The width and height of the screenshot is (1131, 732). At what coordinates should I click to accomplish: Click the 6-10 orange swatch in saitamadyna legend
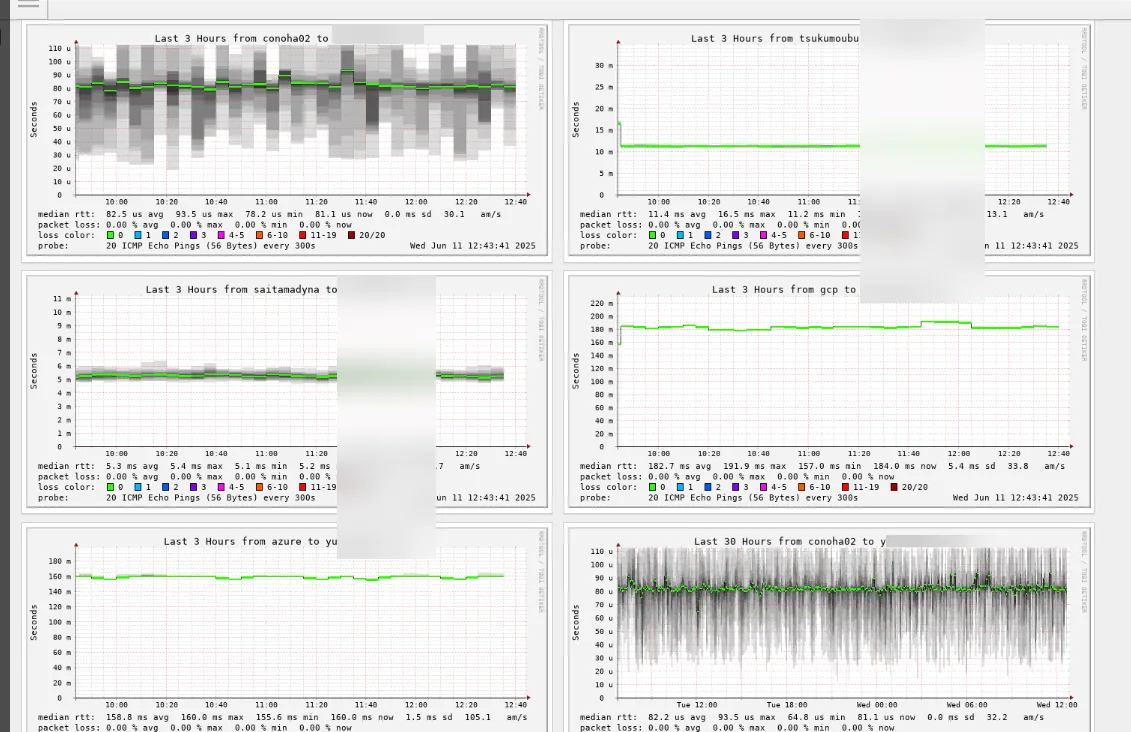pos(260,487)
